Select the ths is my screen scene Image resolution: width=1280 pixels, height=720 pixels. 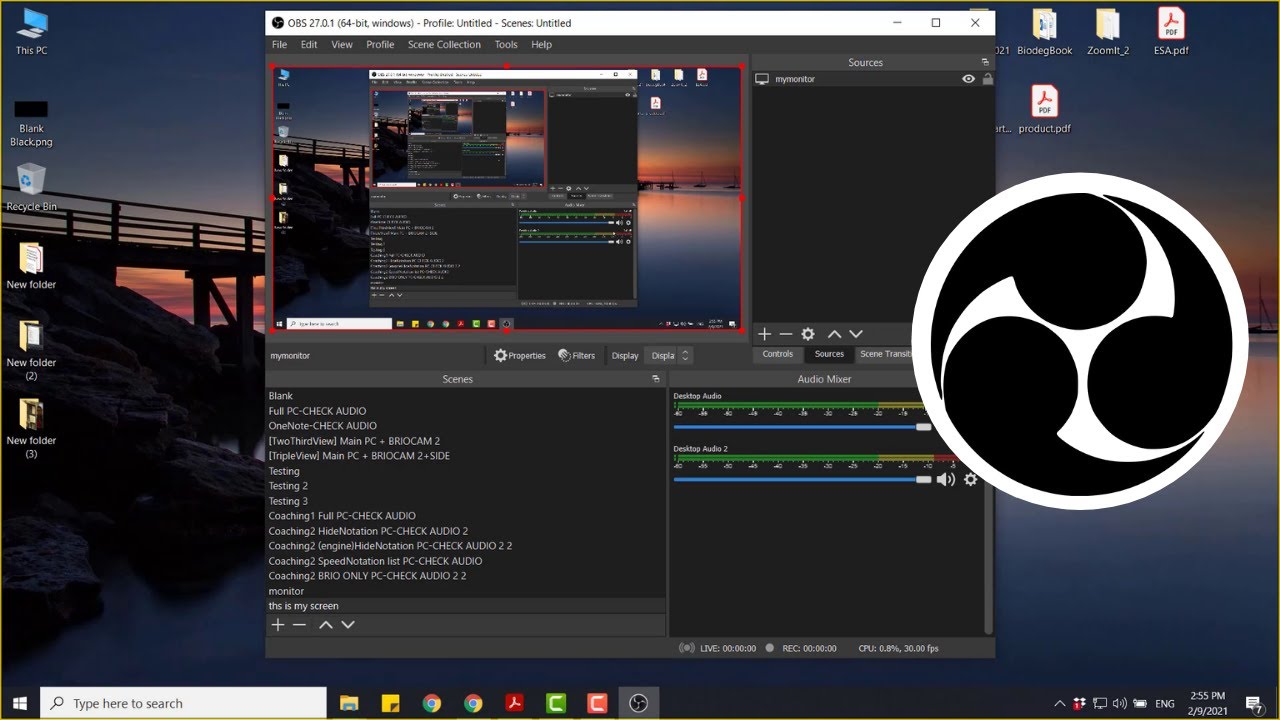465,606
